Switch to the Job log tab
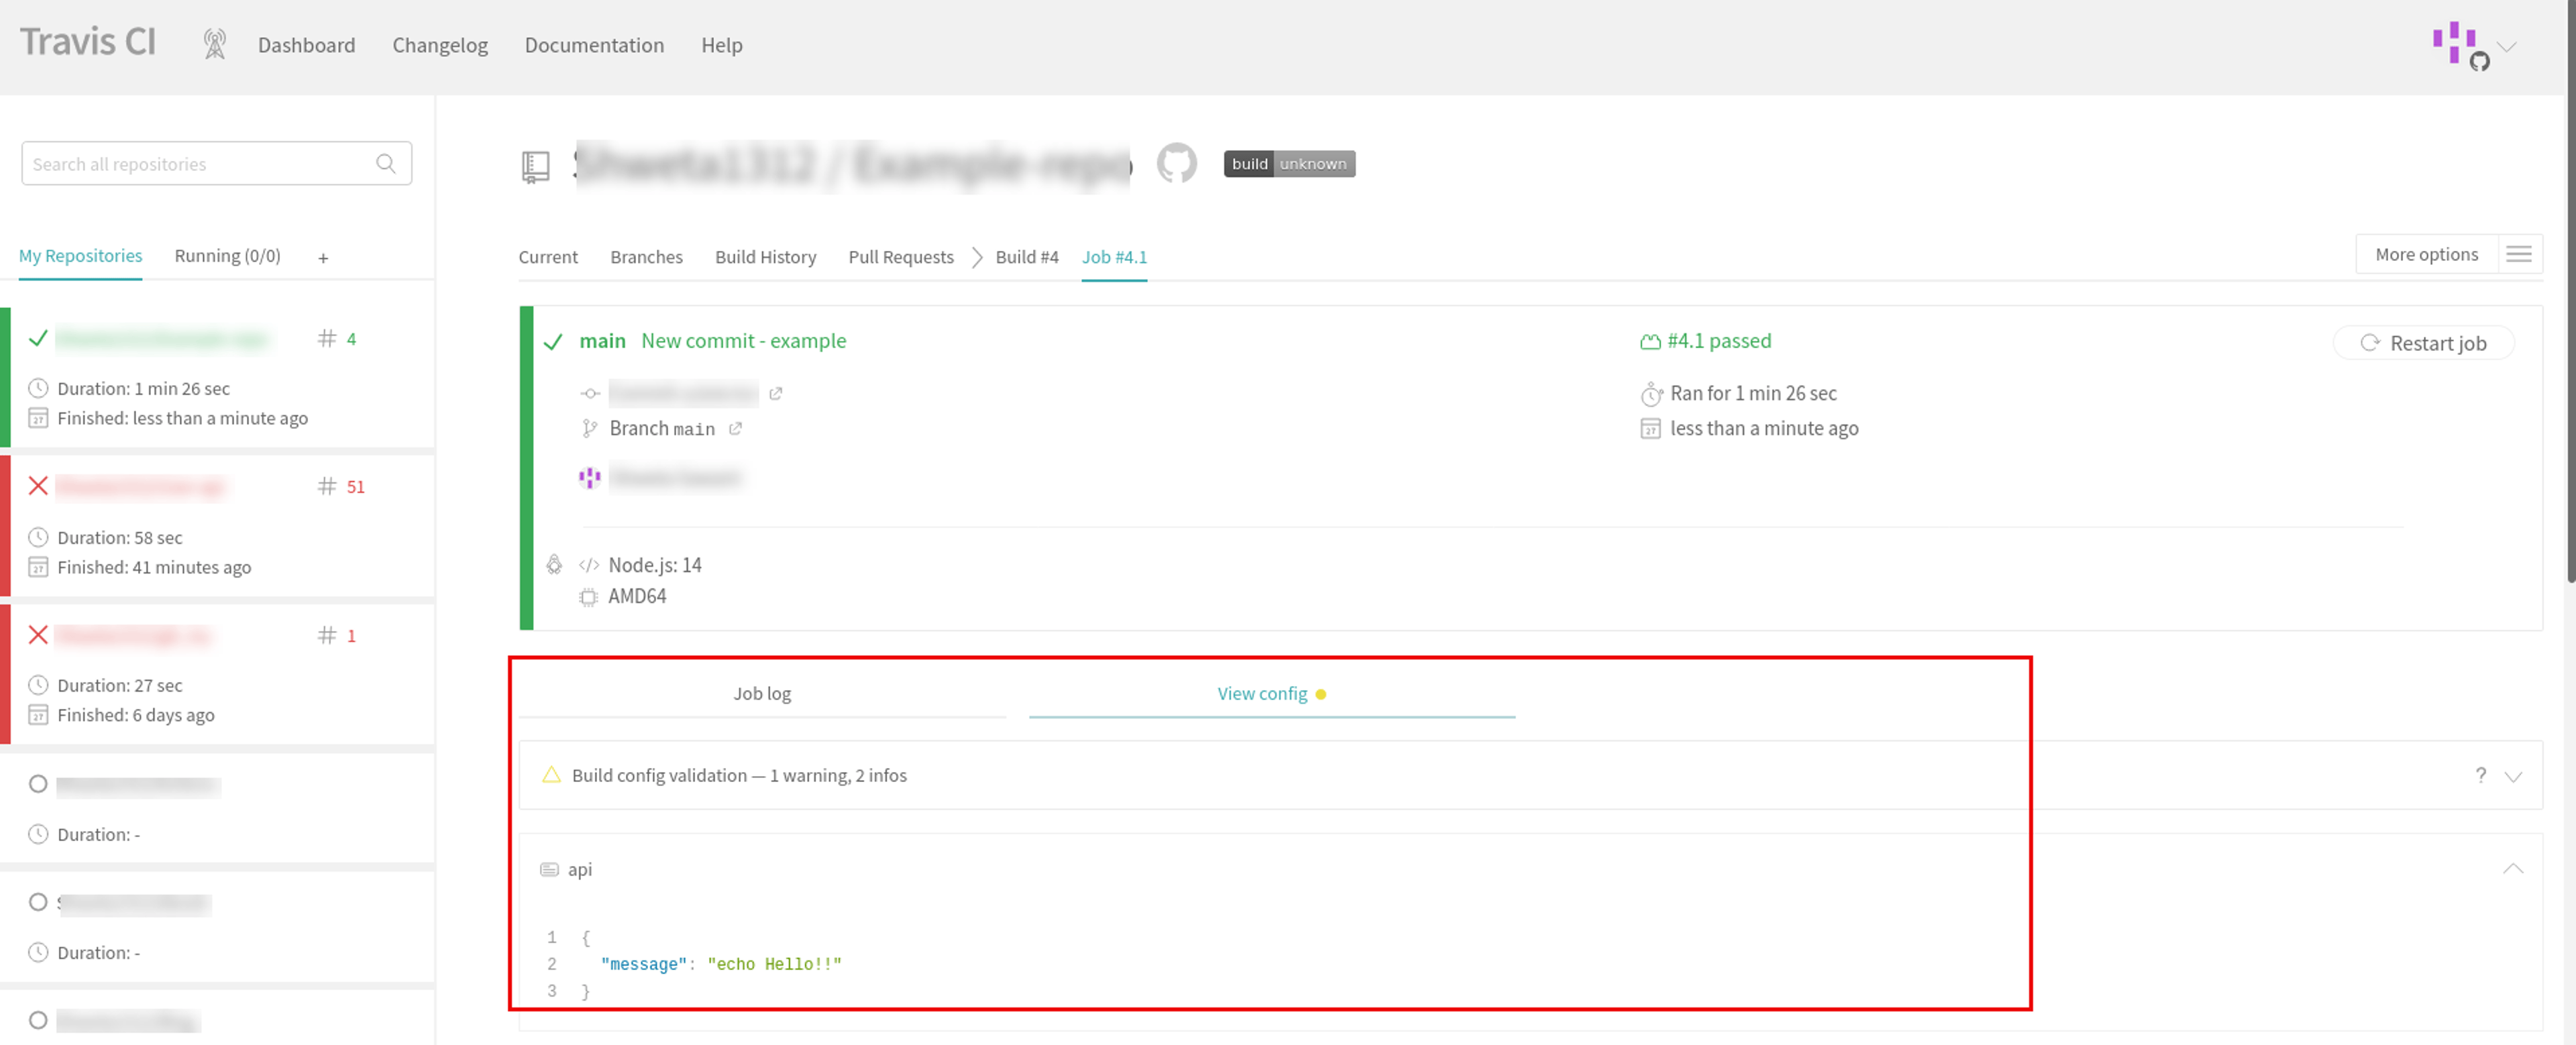 [x=762, y=694]
